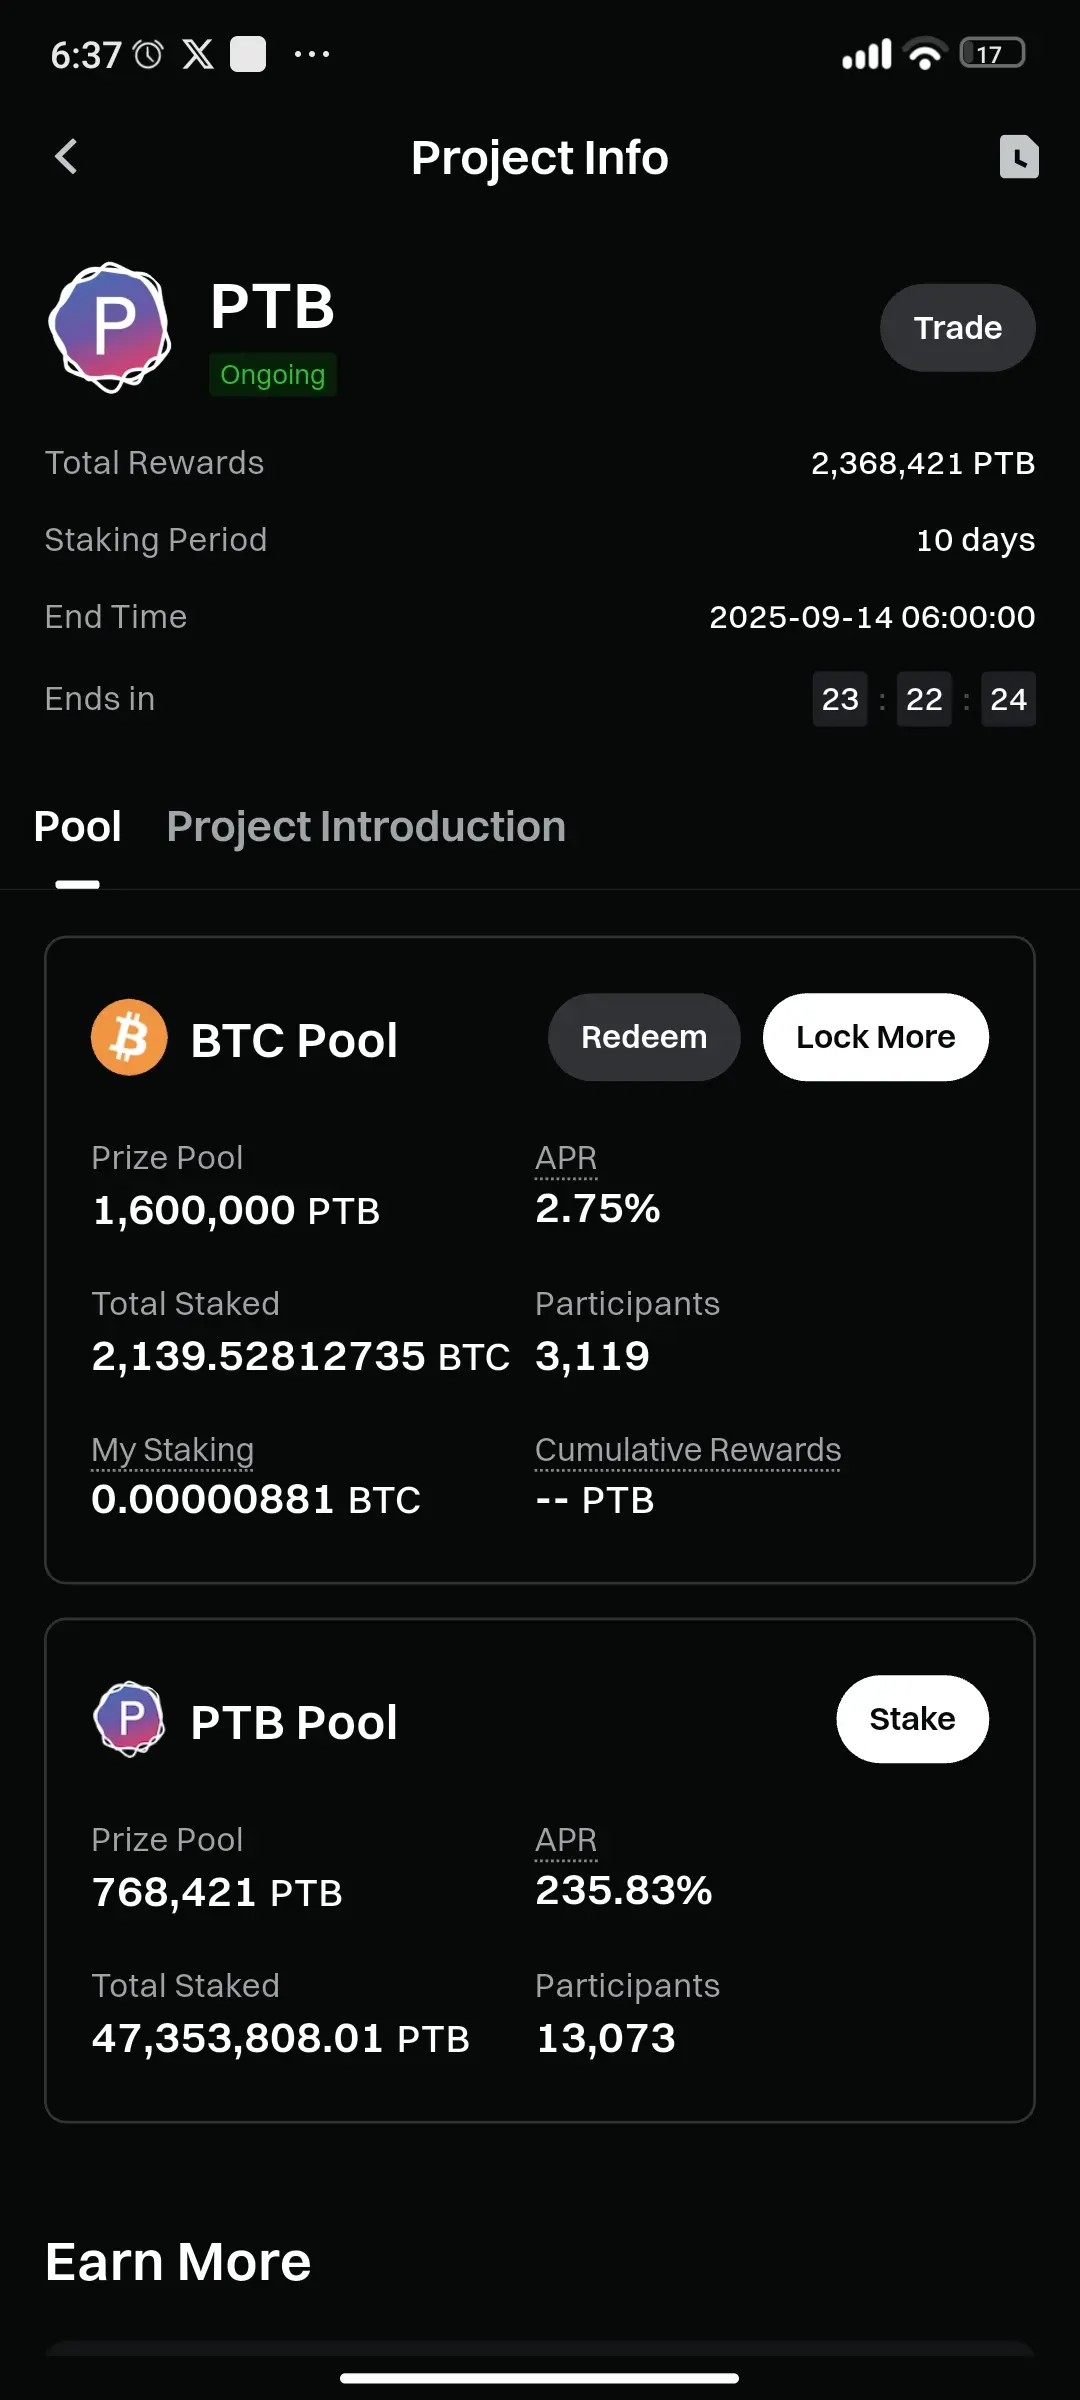Tap the PTB project logo
1080x2400 pixels.
tap(110, 327)
